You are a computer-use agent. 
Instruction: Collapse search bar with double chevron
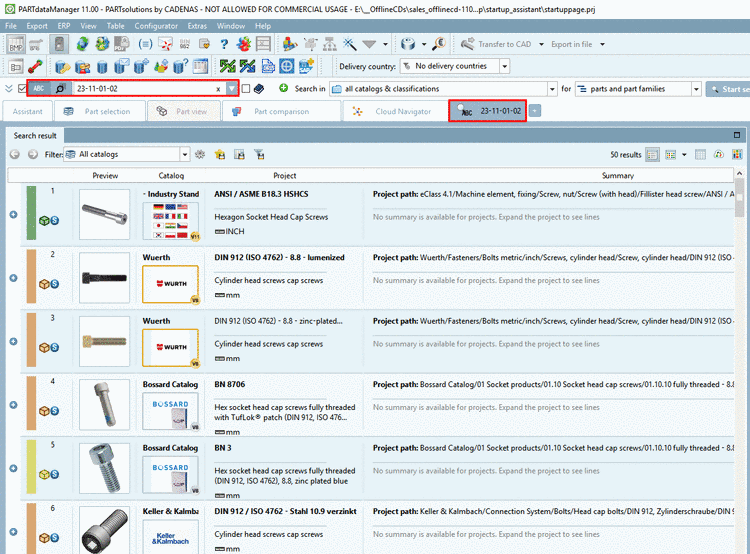coord(9,89)
